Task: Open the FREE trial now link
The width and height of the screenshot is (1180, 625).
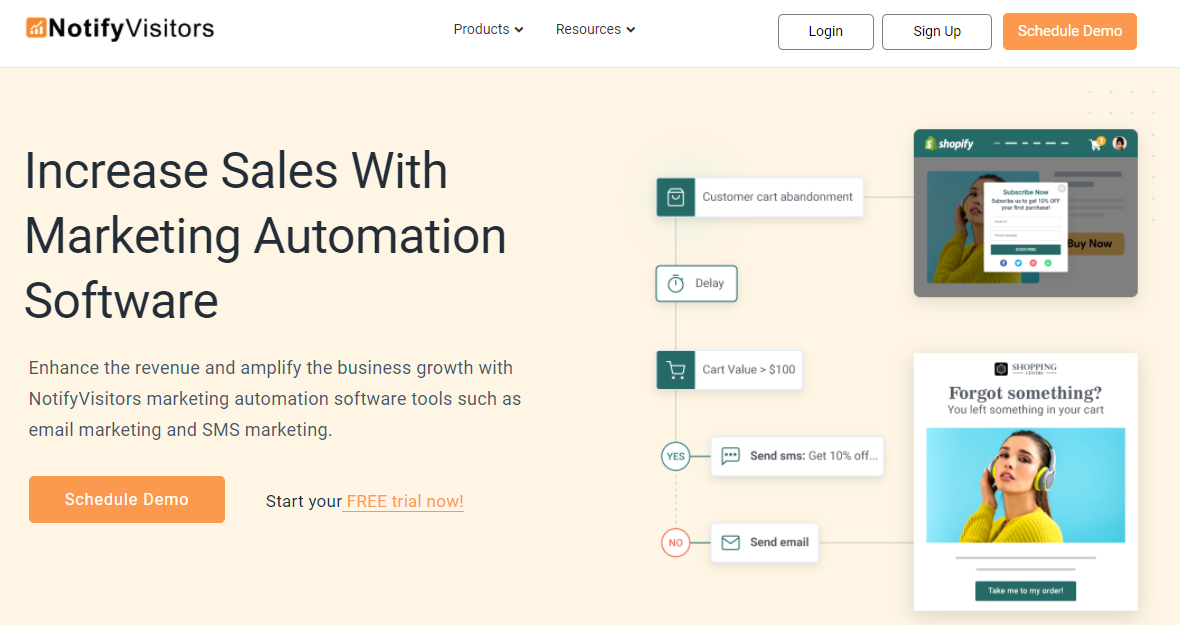Action: coord(403,501)
